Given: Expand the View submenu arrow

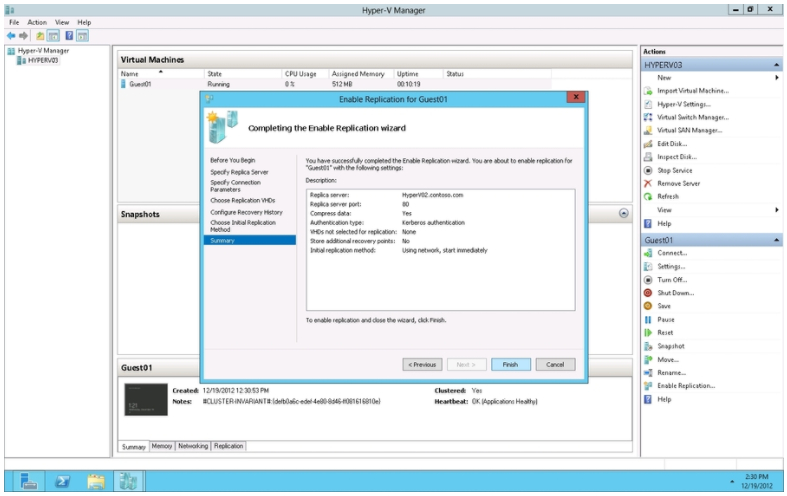Looking at the screenshot, I should (776, 210).
